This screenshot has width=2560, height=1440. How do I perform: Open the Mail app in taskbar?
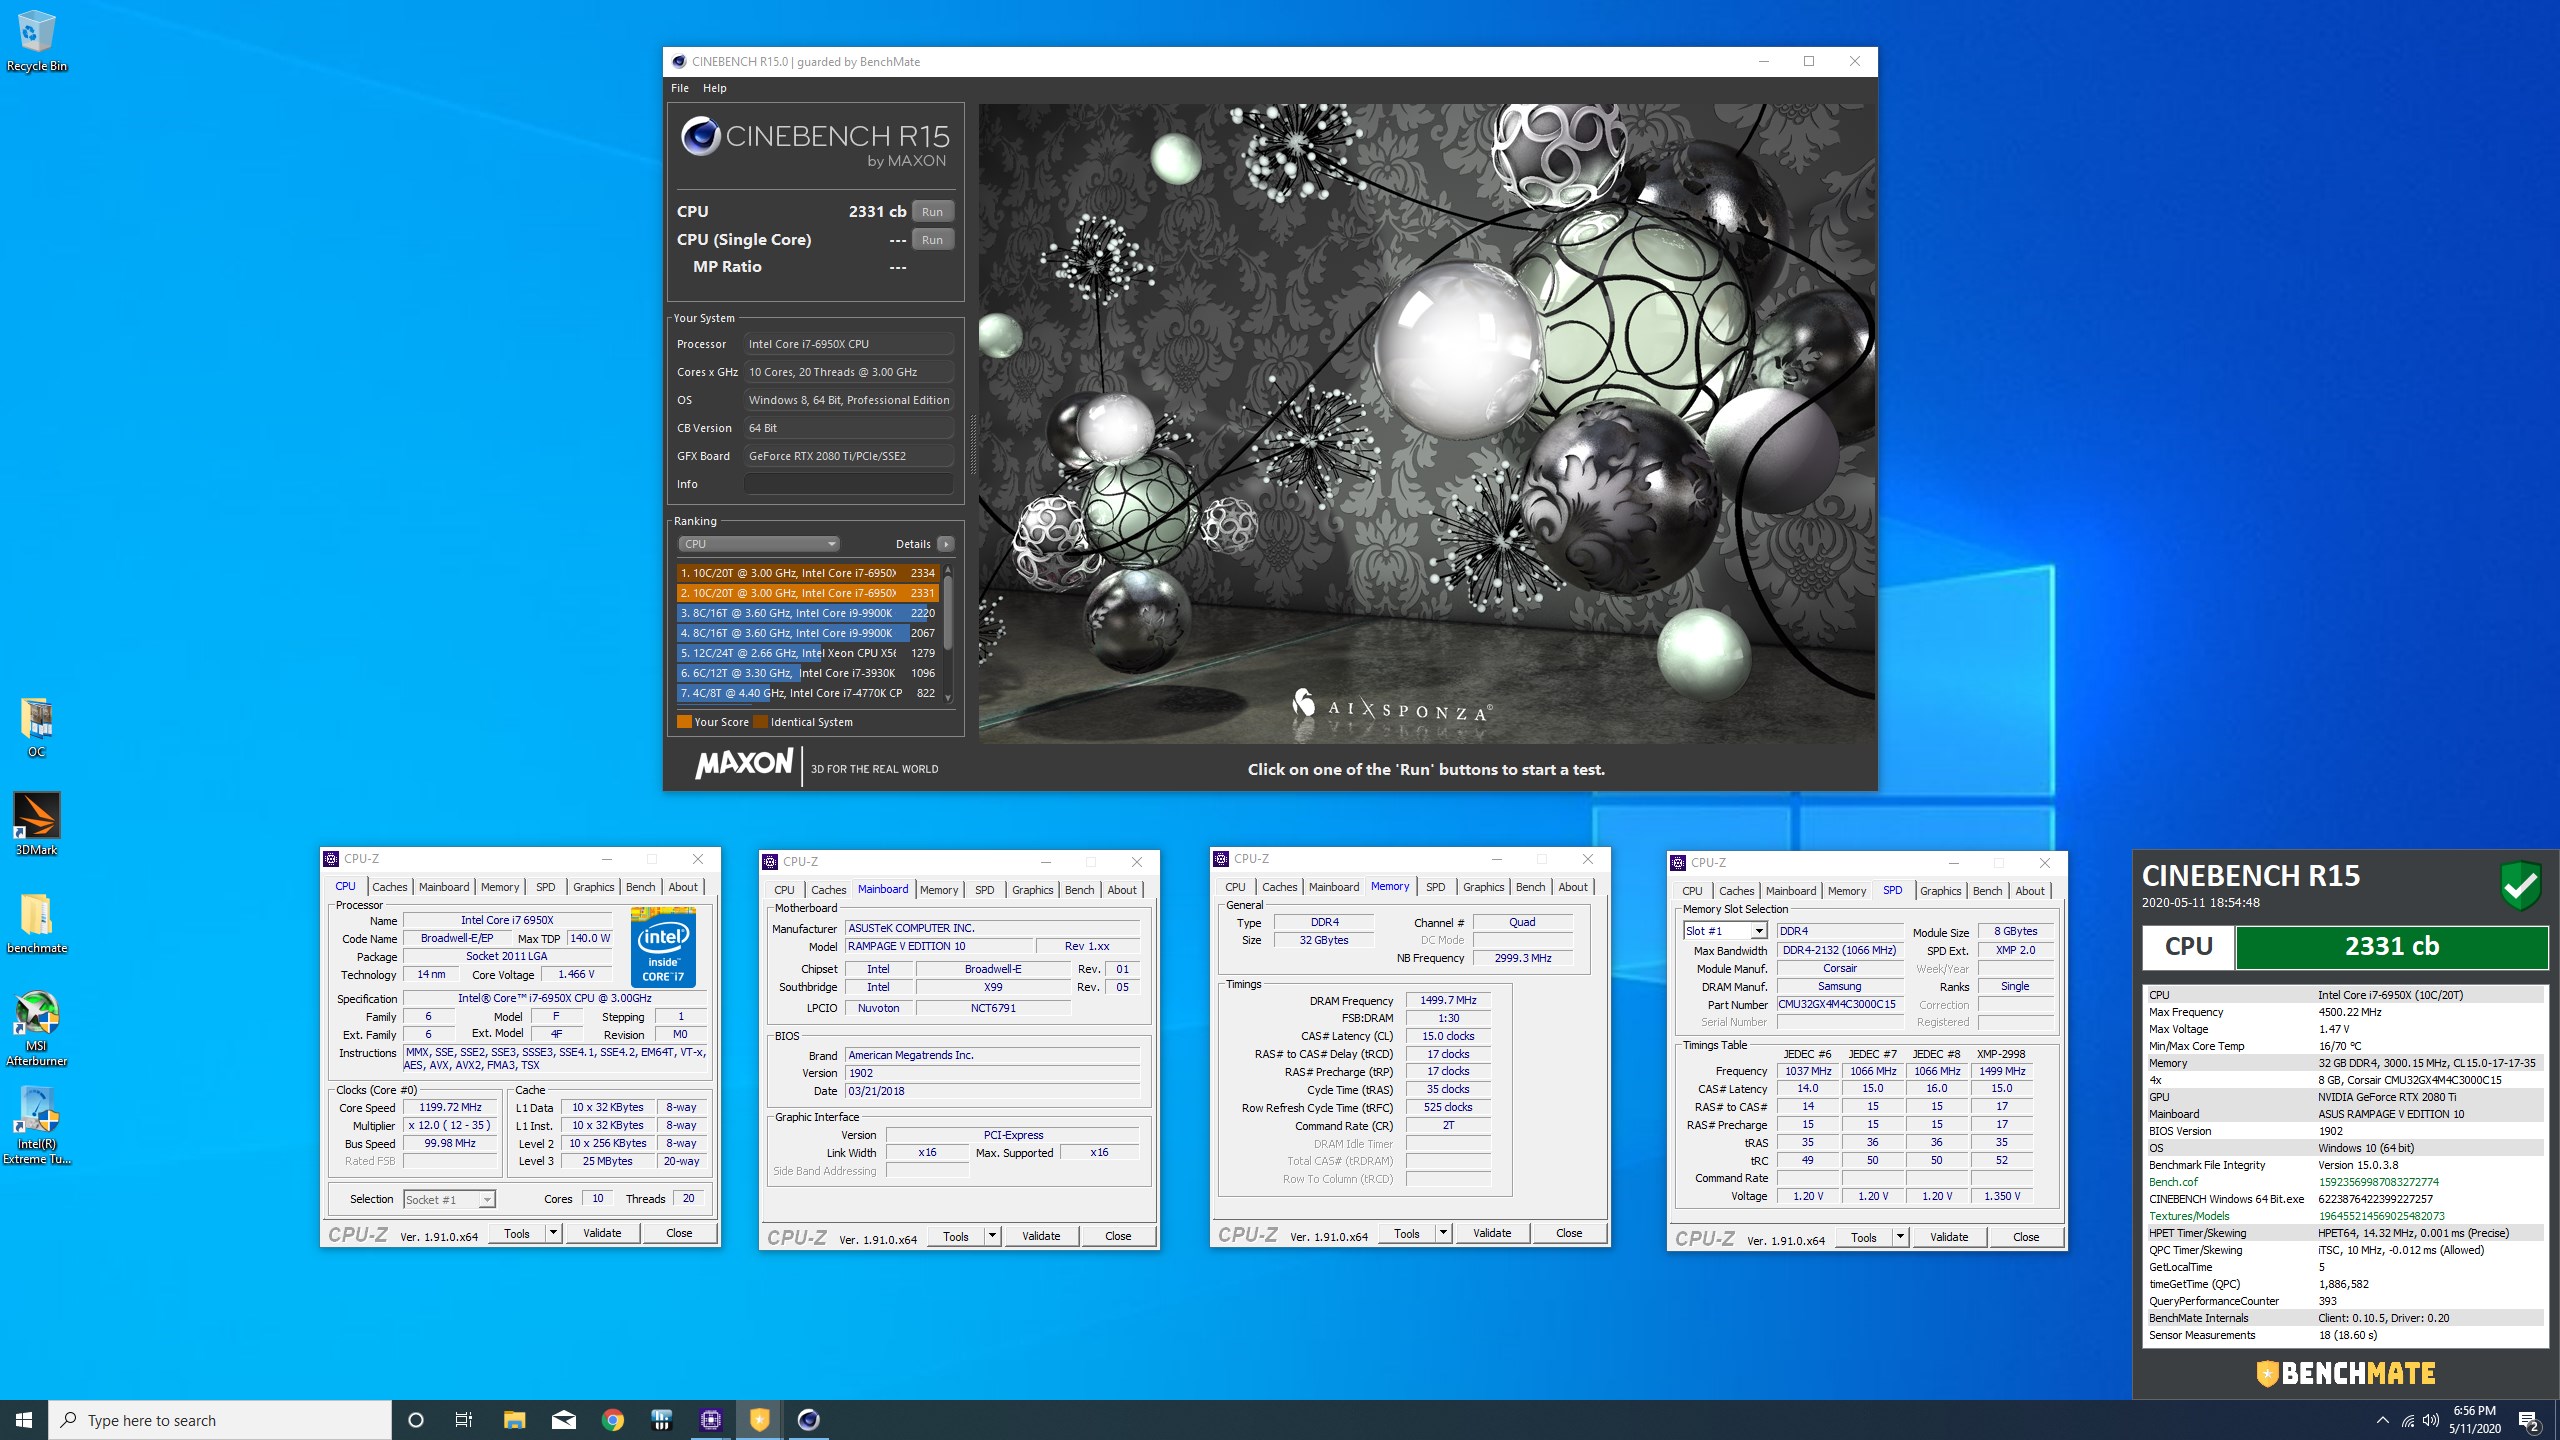pyautogui.click(x=564, y=1420)
